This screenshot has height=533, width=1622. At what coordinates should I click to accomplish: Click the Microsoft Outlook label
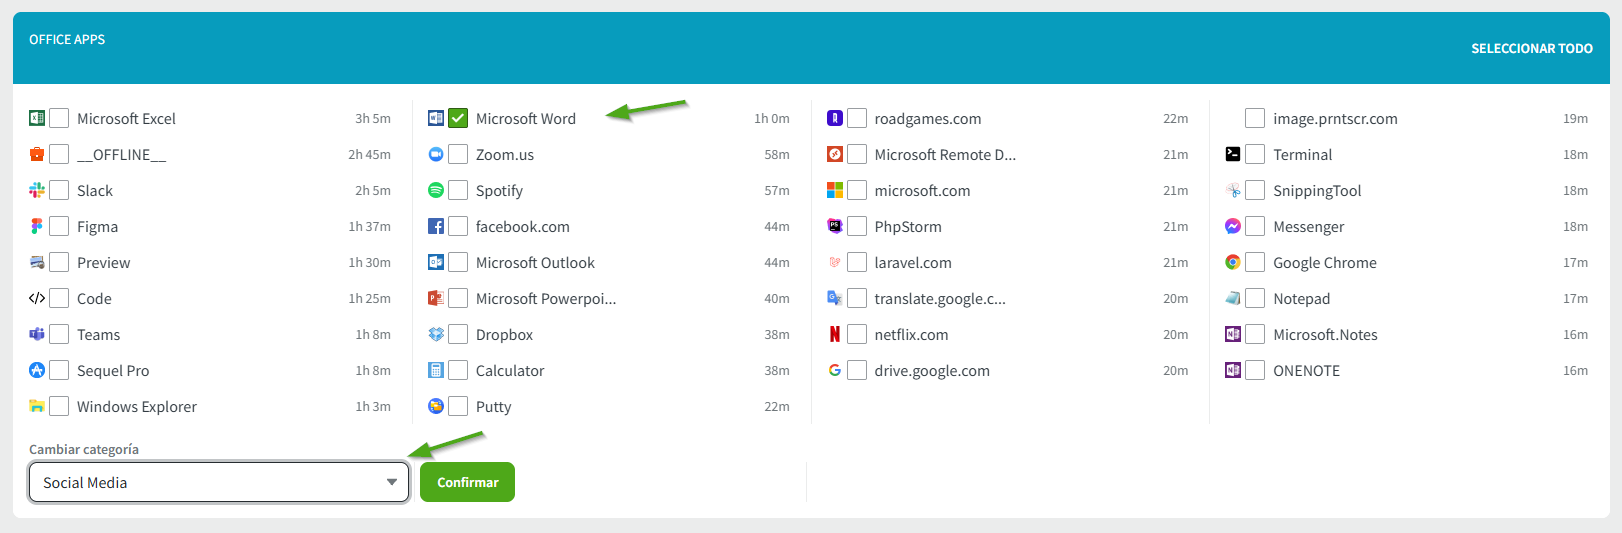535,262
